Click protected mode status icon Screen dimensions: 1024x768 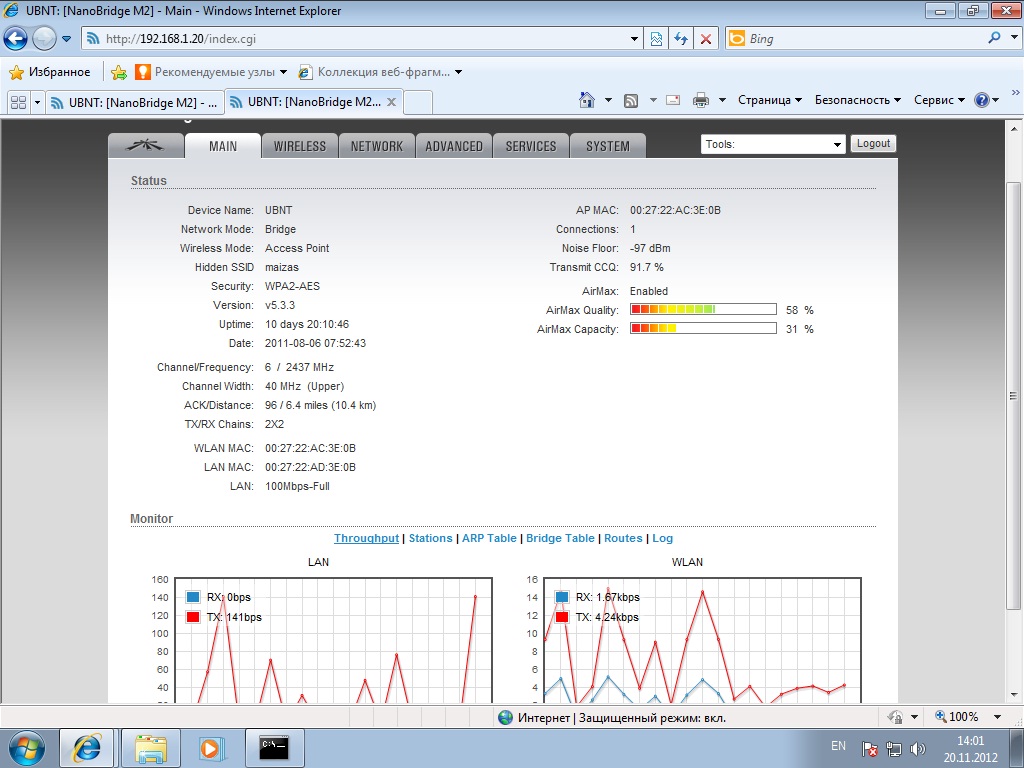pos(896,717)
